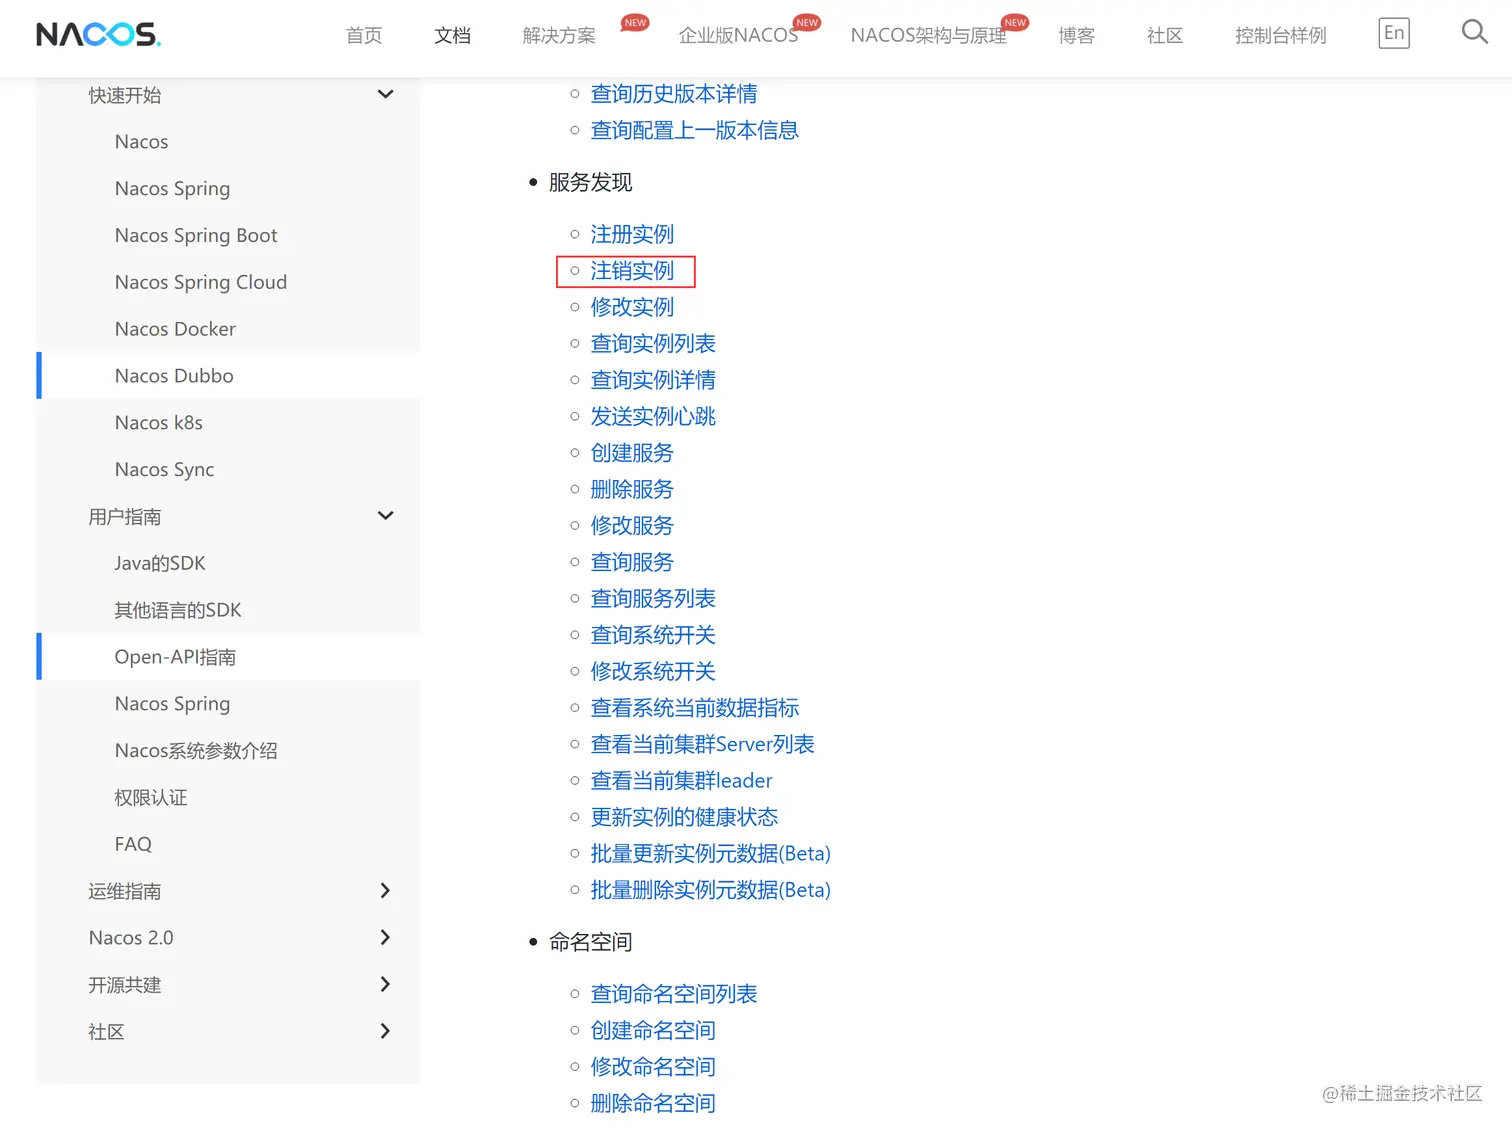Open the search magnifier icon

pos(1474,32)
